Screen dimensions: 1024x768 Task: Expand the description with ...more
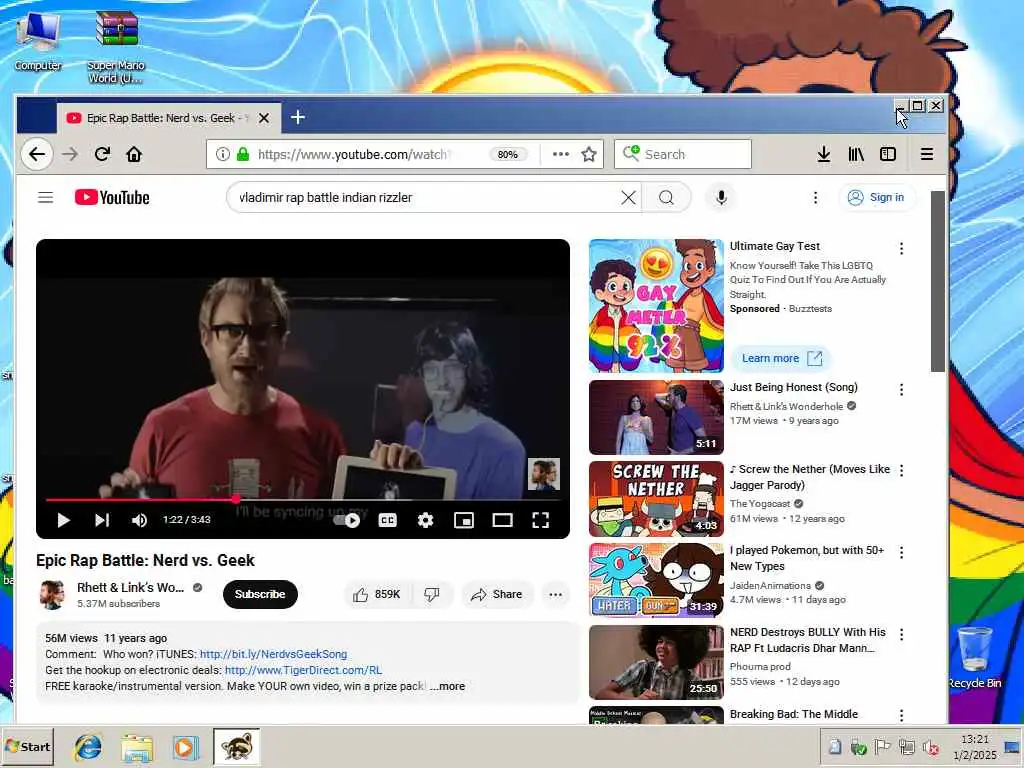coord(447,686)
